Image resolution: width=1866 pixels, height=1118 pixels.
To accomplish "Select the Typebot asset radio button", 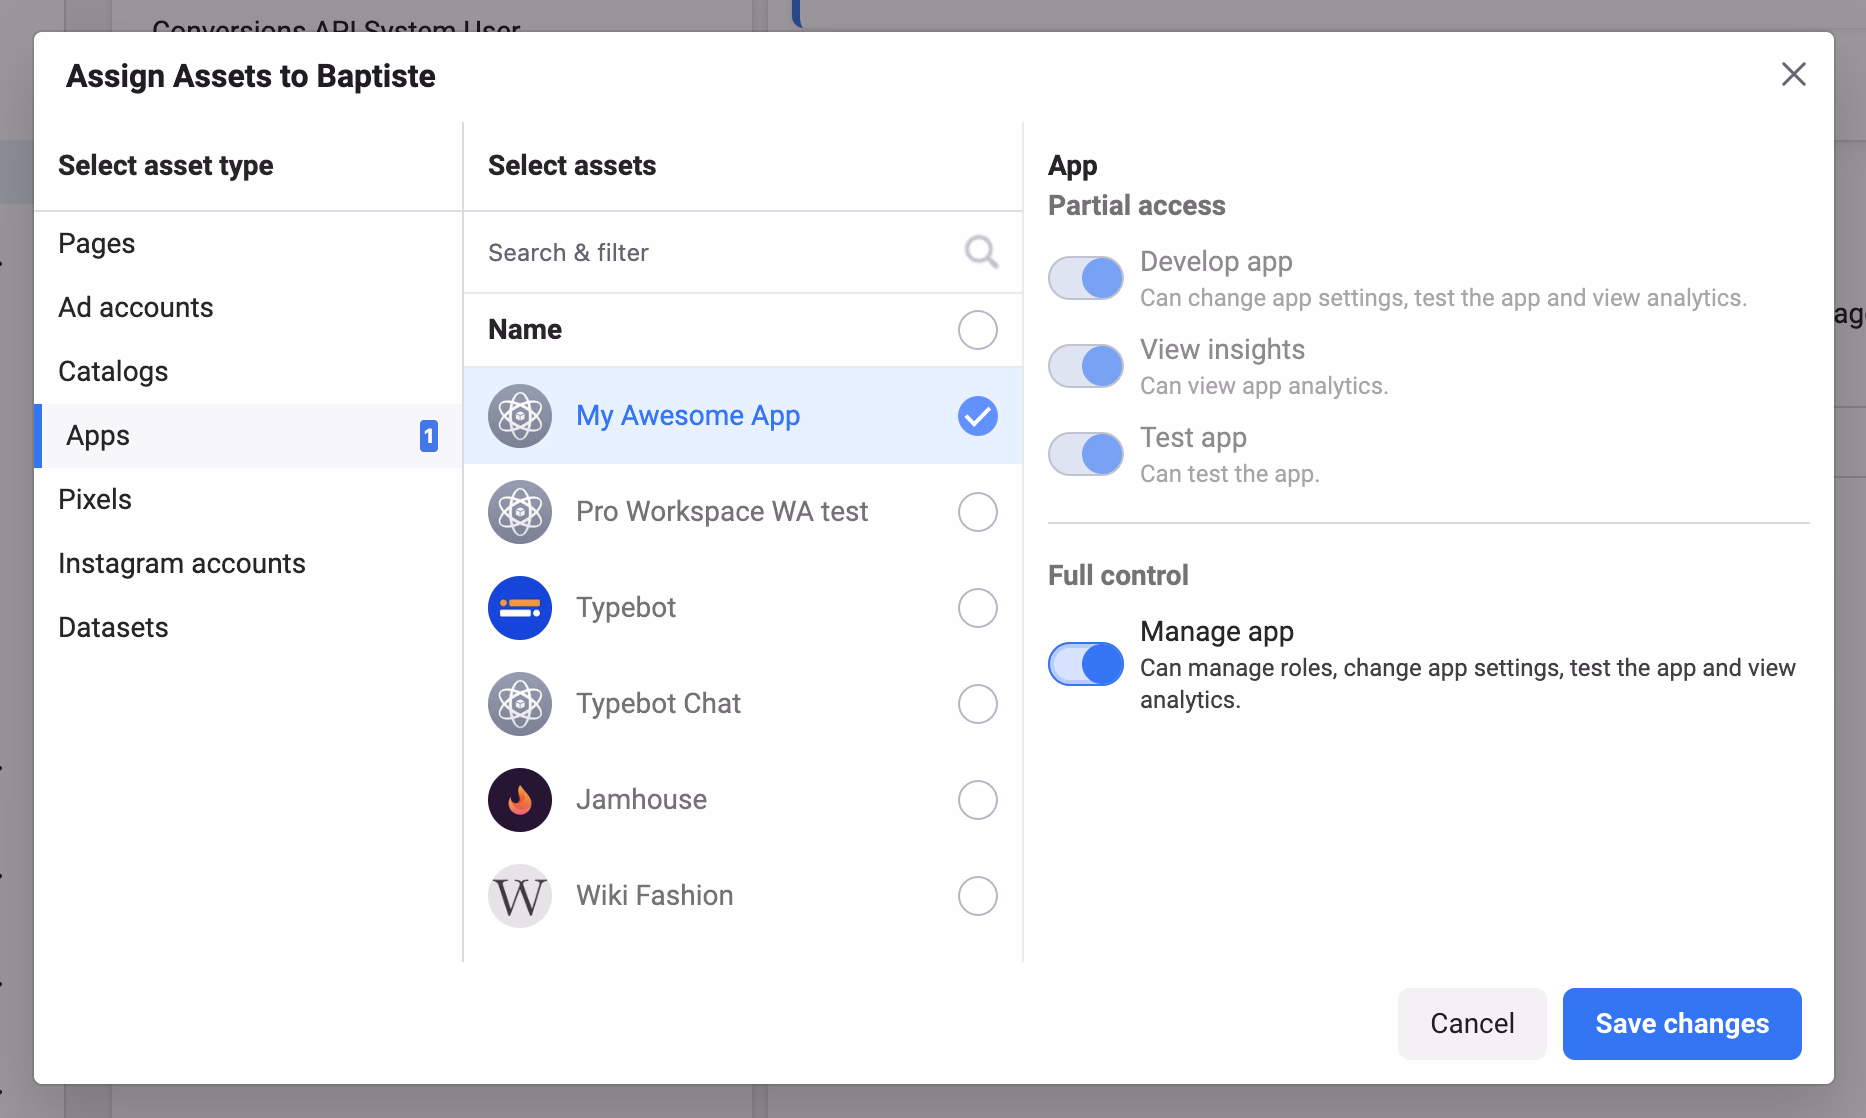I will [x=977, y=607].
